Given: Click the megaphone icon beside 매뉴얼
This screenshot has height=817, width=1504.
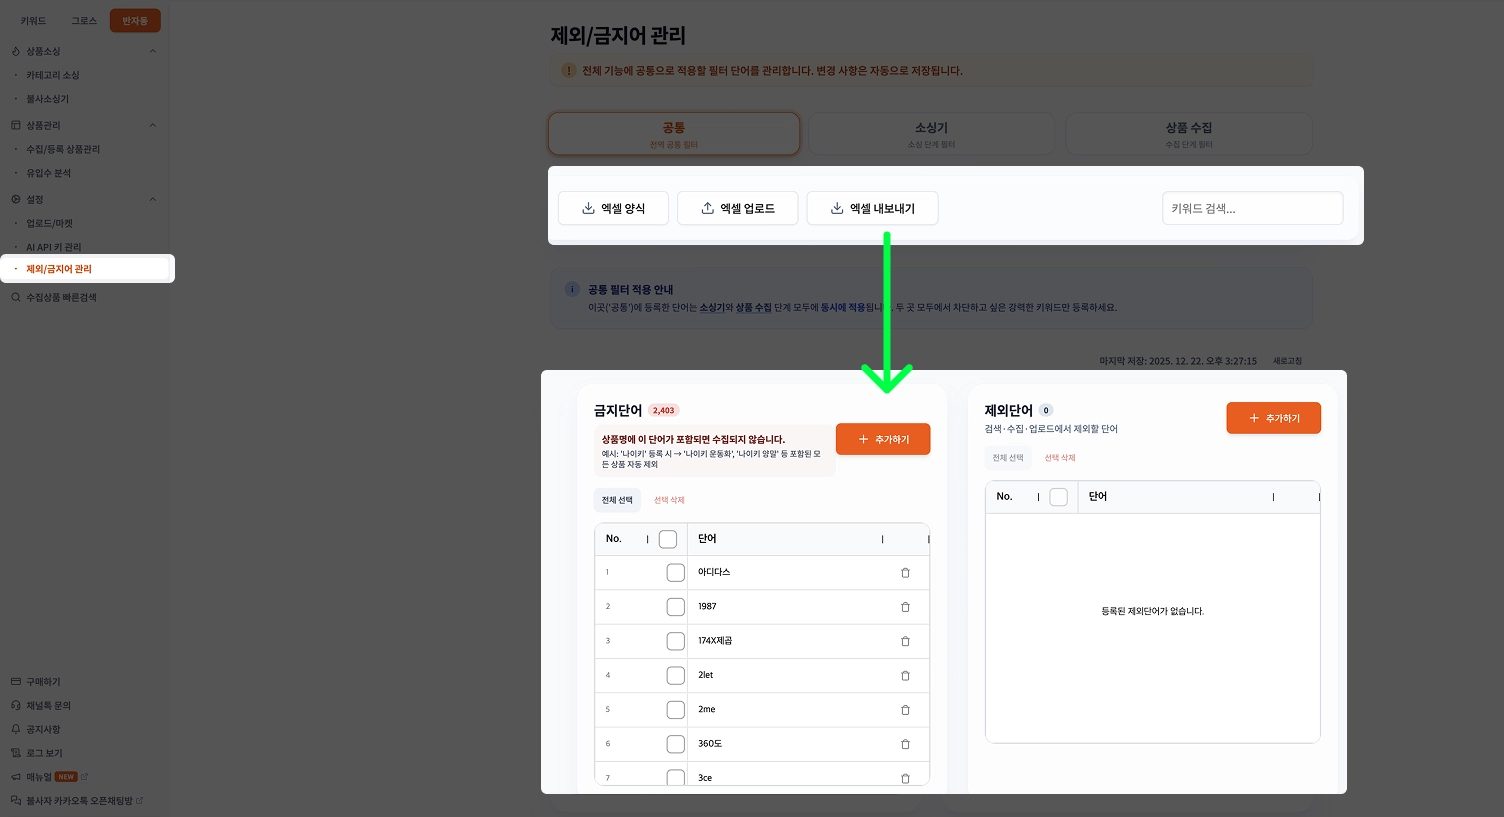Looking at the screenshot, I should (x=16, y=777).
